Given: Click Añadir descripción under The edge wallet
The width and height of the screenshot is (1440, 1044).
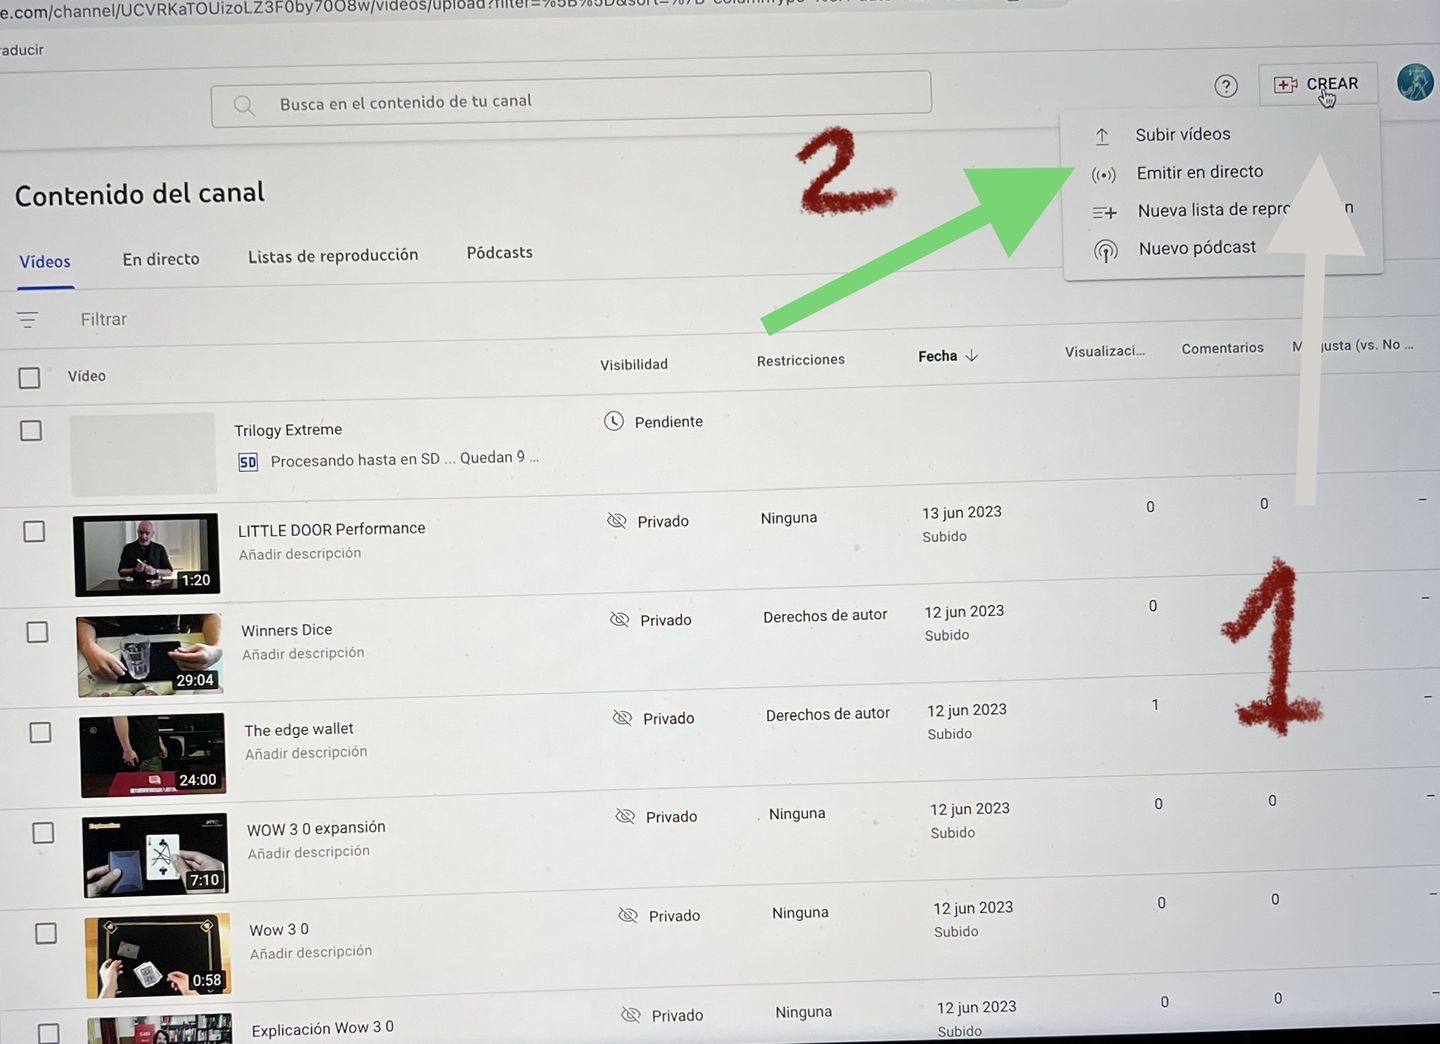Looking at the screenshot, I should [306, 753].
